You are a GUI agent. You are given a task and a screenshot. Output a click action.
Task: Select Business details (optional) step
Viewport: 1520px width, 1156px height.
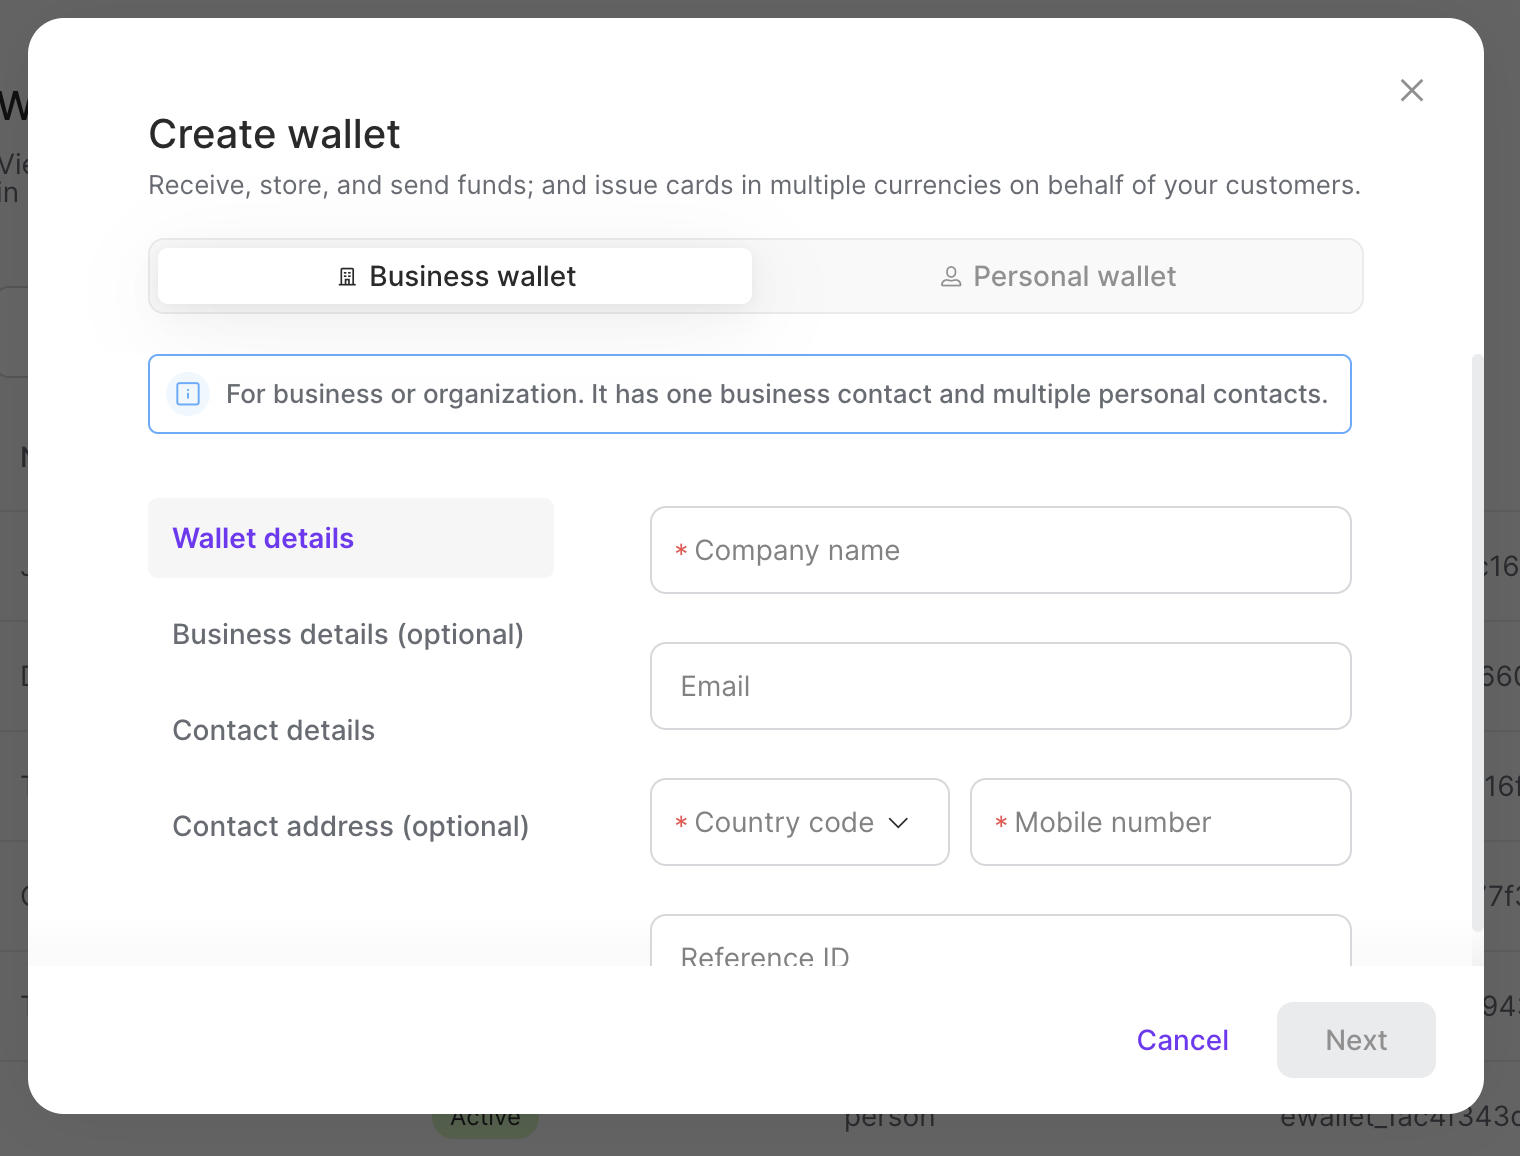click(x=348, y=634)
